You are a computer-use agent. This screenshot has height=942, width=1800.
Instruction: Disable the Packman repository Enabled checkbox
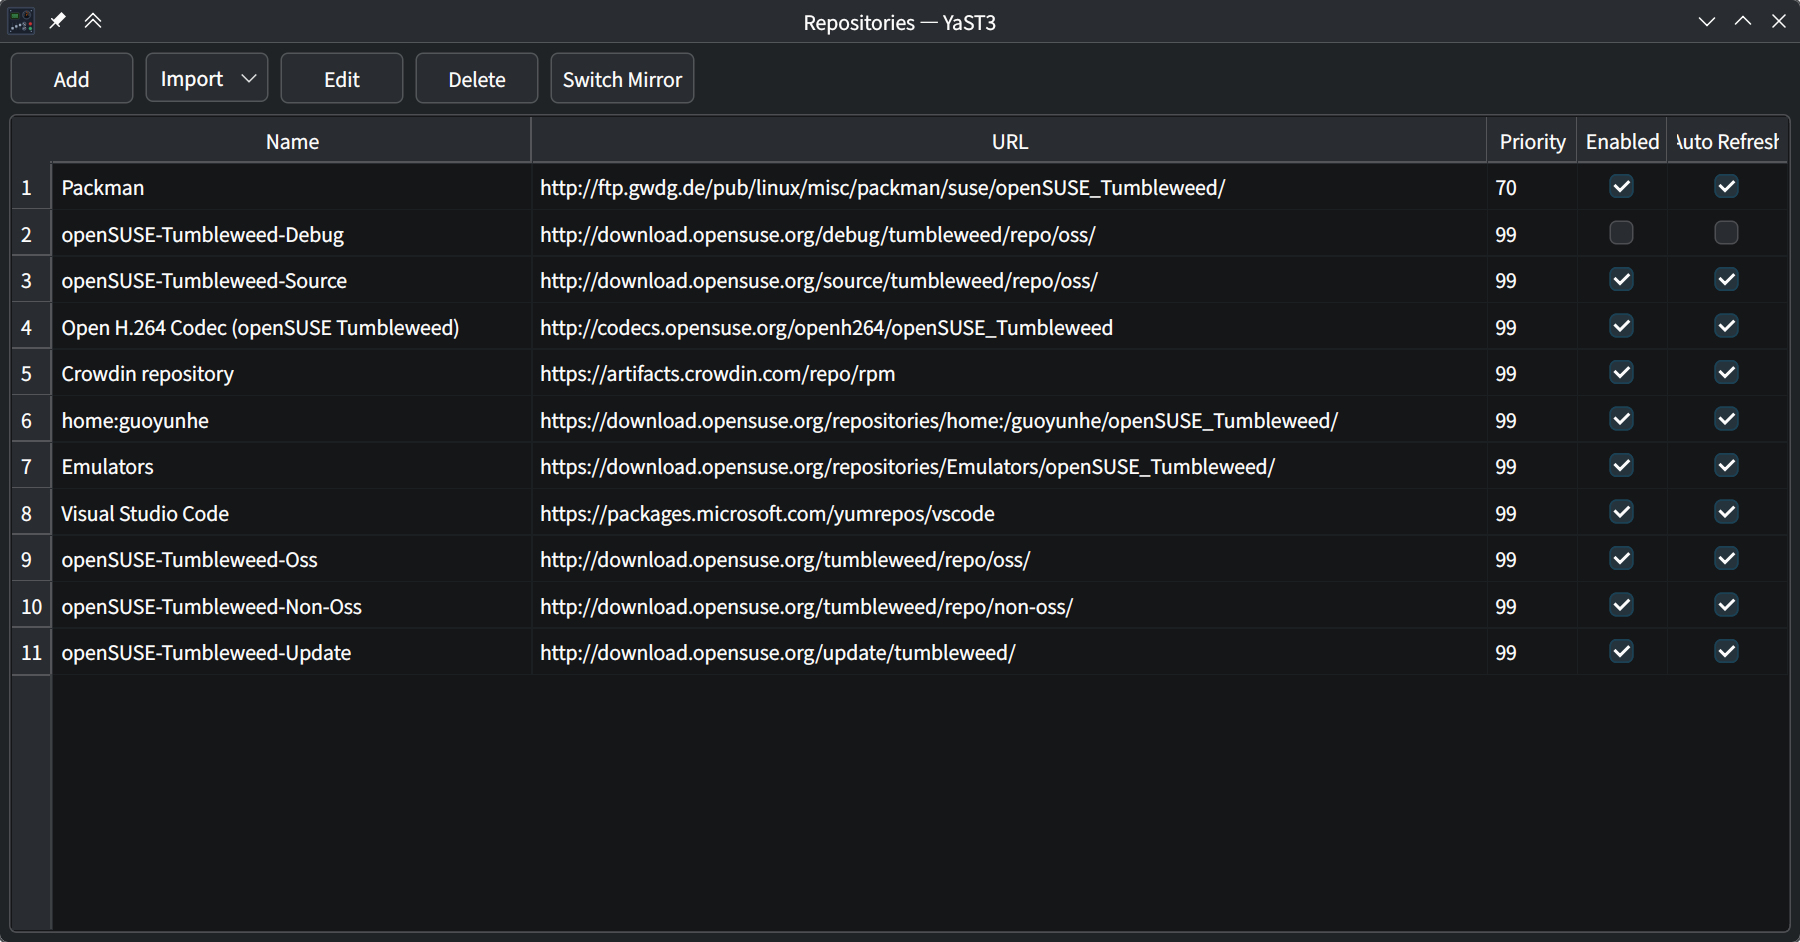(x=1622, y=187)
